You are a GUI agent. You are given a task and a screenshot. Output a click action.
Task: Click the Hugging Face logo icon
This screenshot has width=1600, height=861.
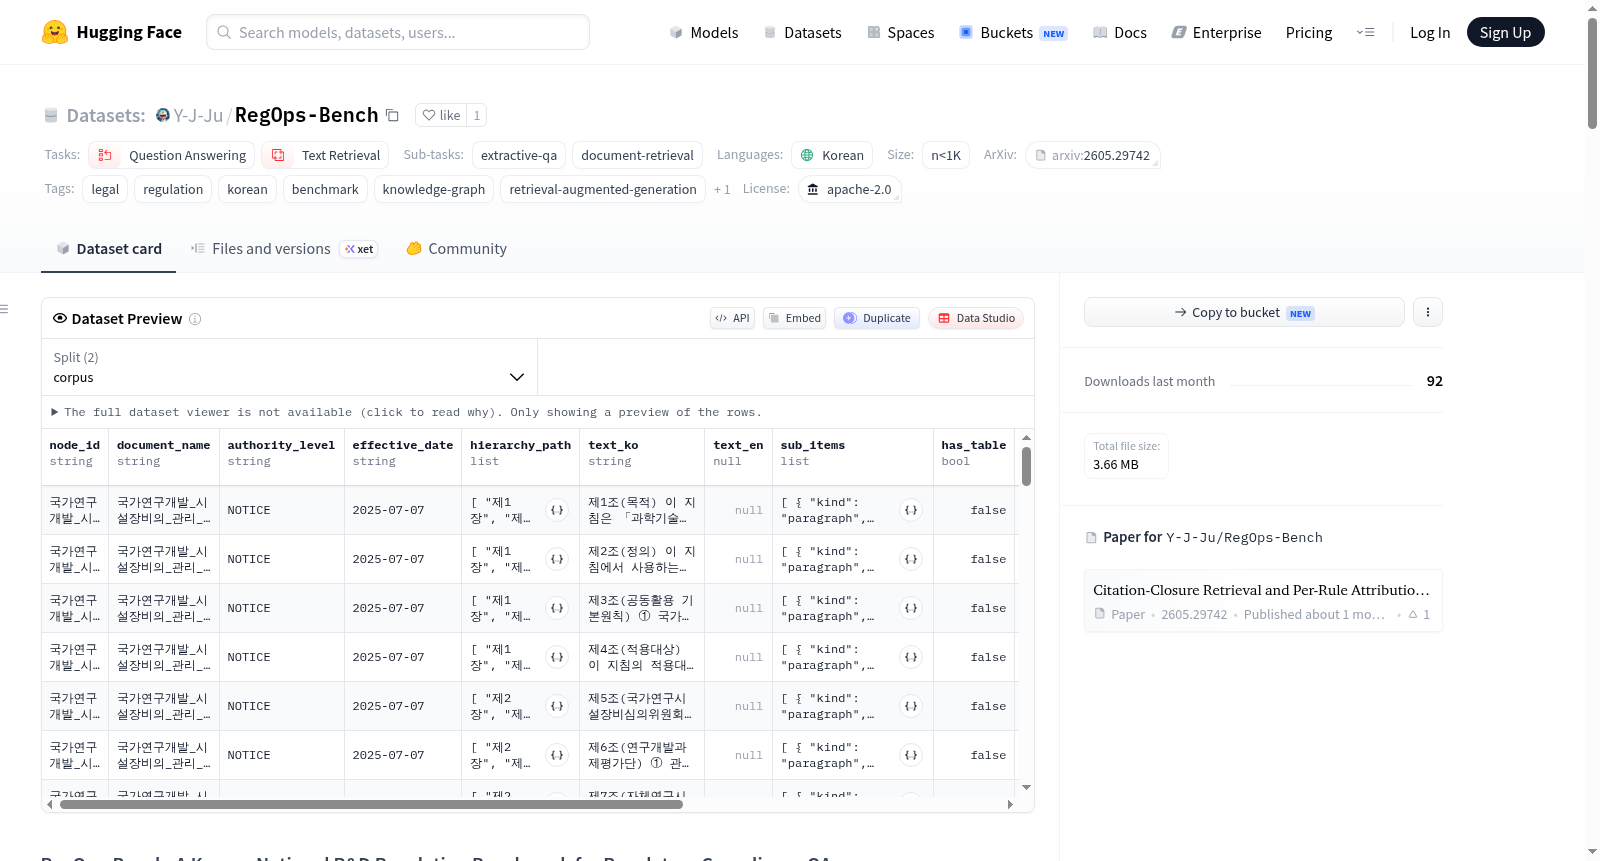pos(55,32)
